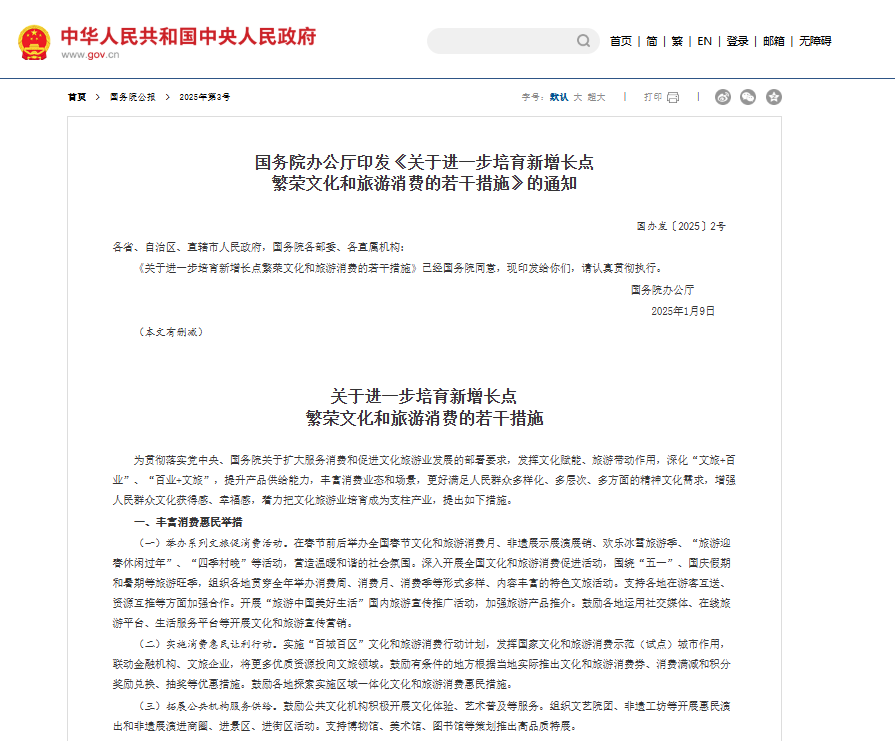Click the WeChat share icon
The width and height of the screenshot is (895, 741).
click(x=747, y=98)
